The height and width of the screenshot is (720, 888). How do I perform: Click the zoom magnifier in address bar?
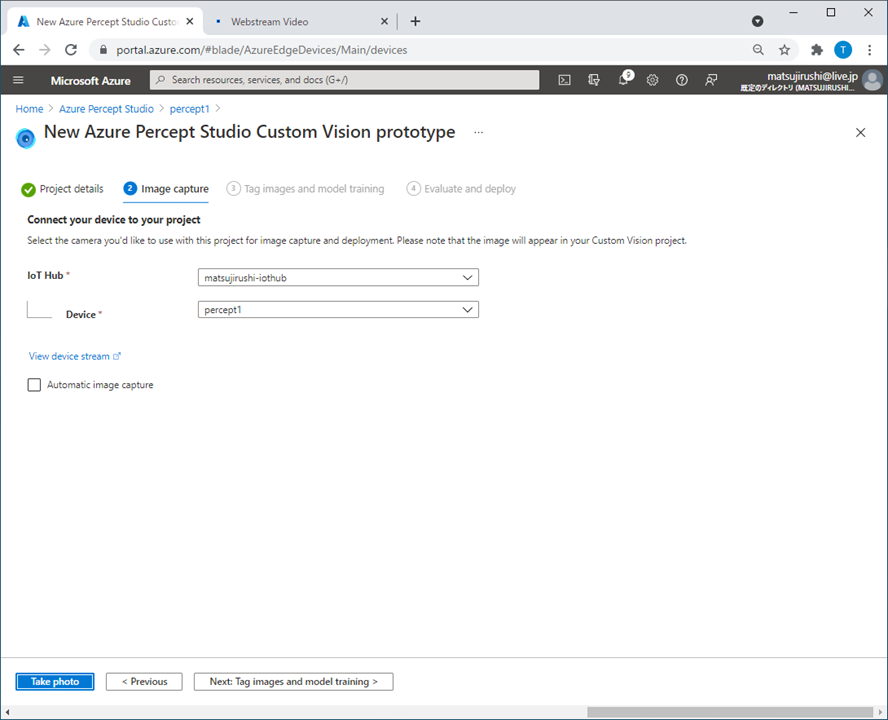coord(758,50)
